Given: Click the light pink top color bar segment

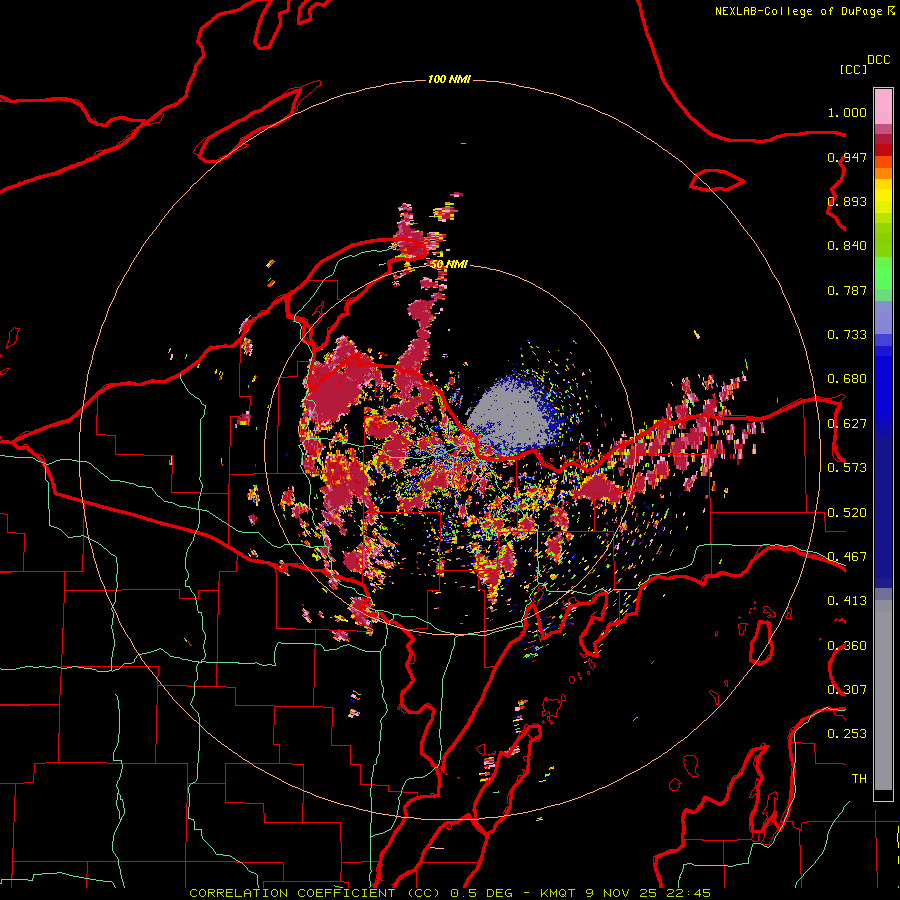Looking at the screenshot, I should [x=883, y=106].
